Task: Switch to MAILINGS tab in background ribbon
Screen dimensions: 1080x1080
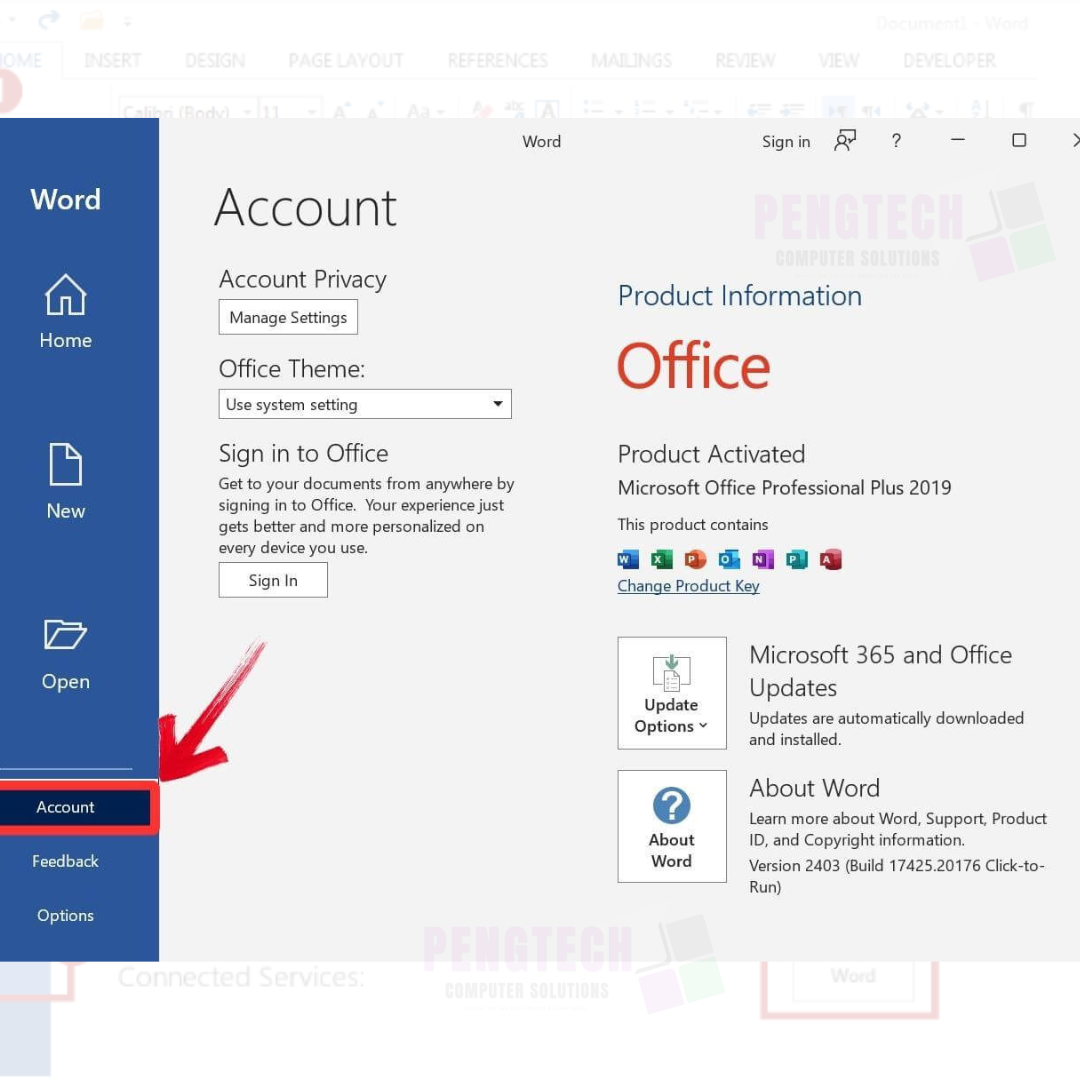Action: coord(631,61)
